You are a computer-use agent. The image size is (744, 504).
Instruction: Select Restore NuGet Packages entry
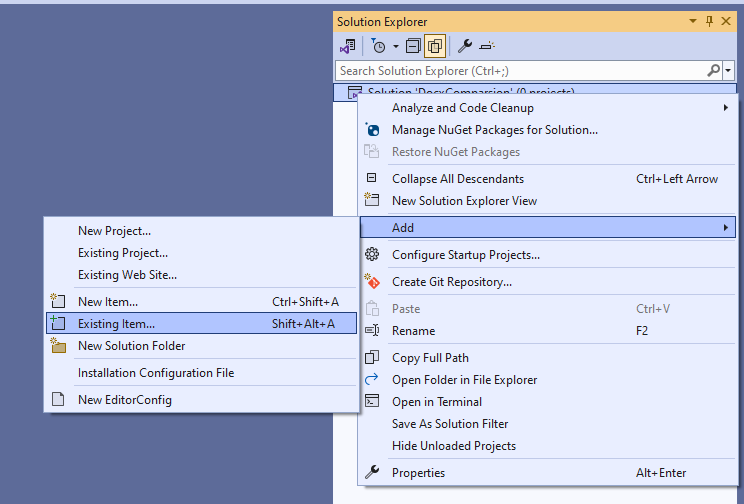pos(548,152)
